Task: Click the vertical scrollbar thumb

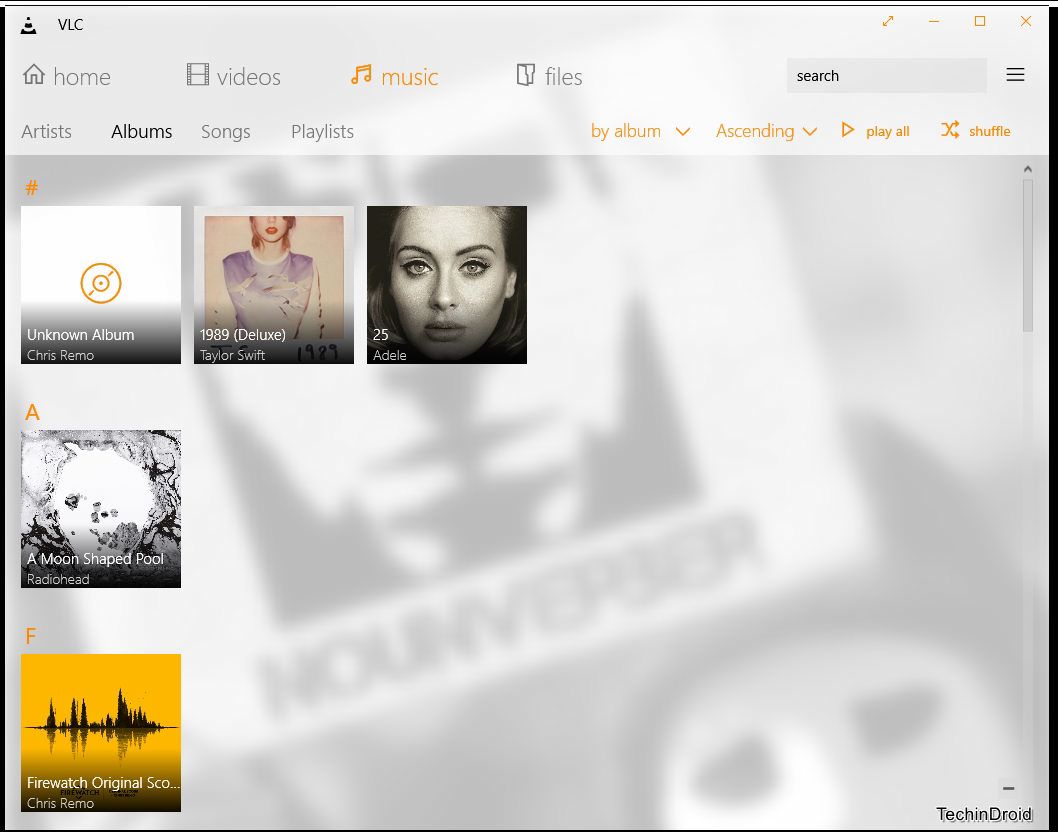Action: click(1028, 255)
